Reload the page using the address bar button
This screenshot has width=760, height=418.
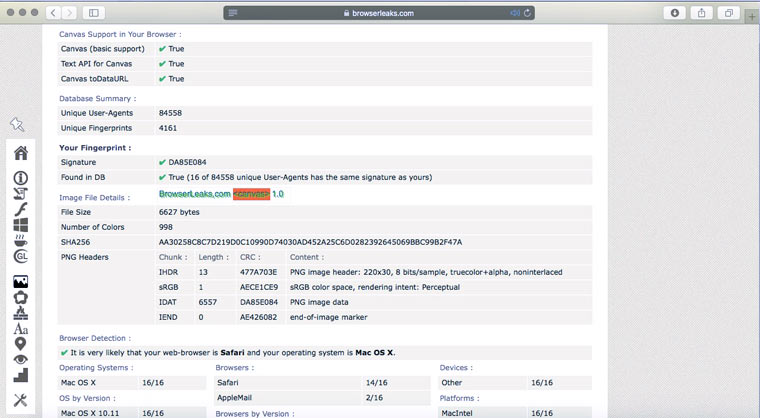524,13
